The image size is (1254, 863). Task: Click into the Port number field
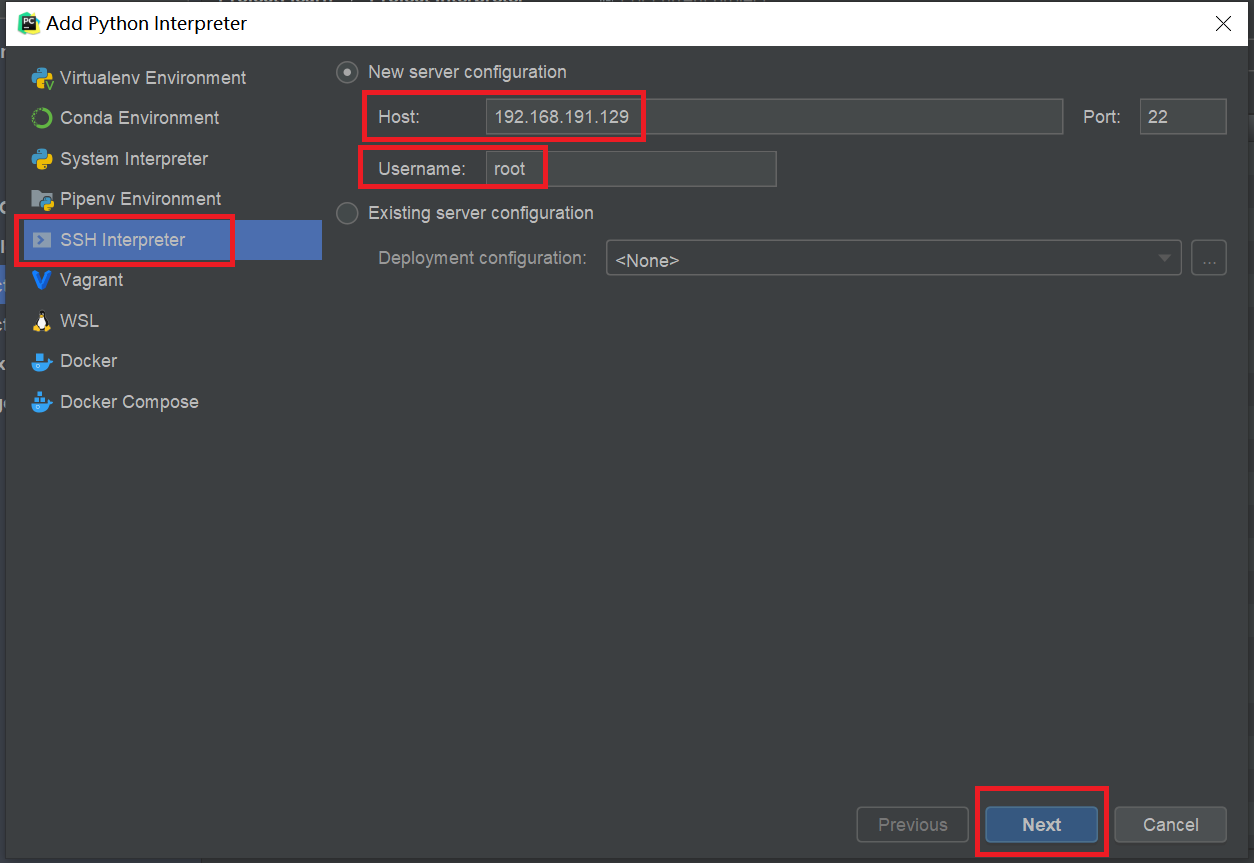tap(1183, 117)
